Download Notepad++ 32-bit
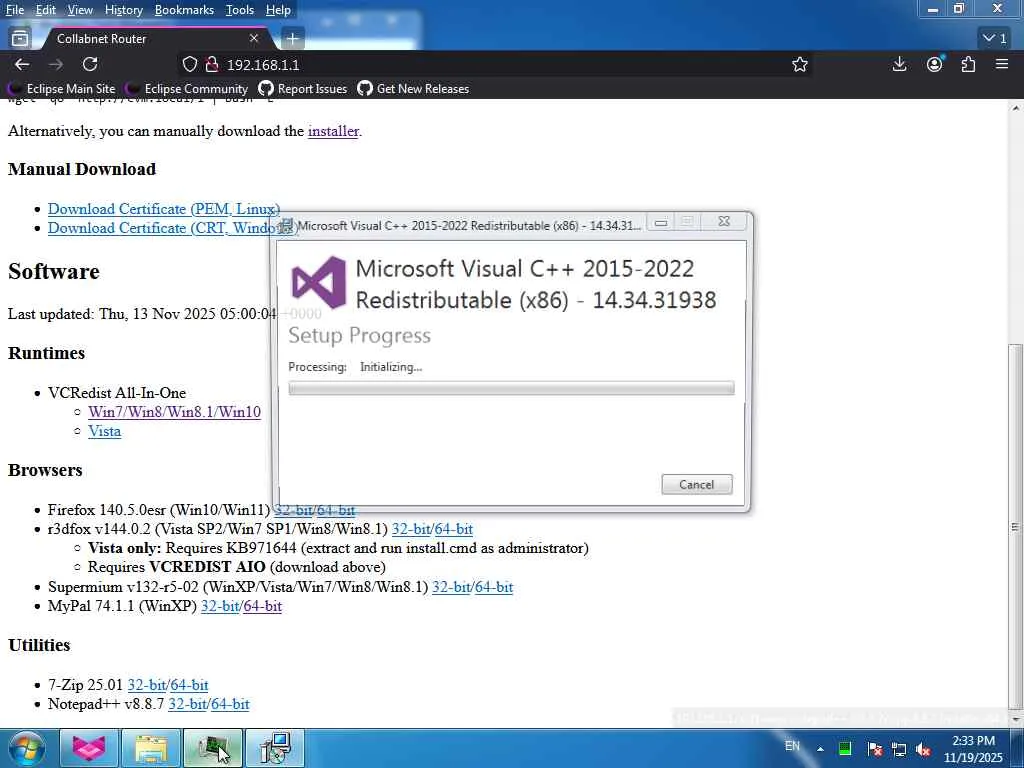 pyautogui.click(x=187, y=704)
